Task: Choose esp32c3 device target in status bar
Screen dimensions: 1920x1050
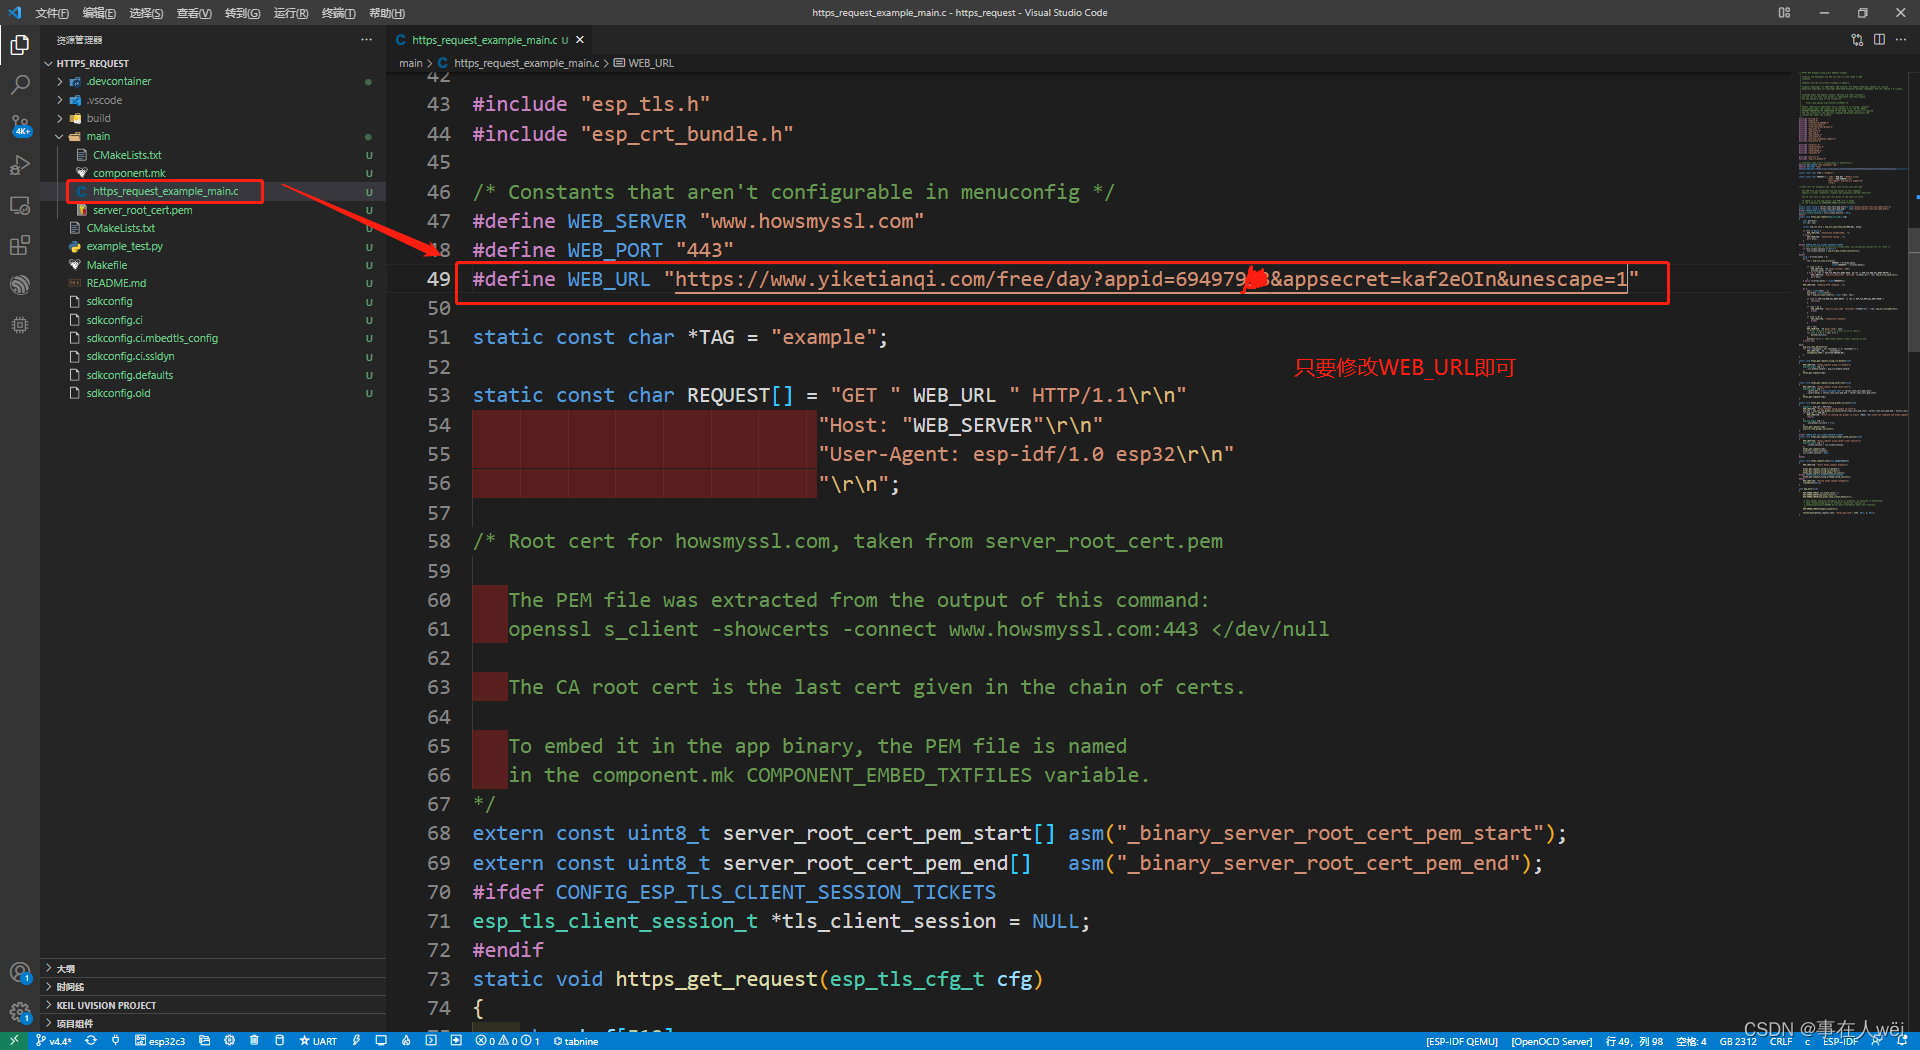Action: (160, 1041)
